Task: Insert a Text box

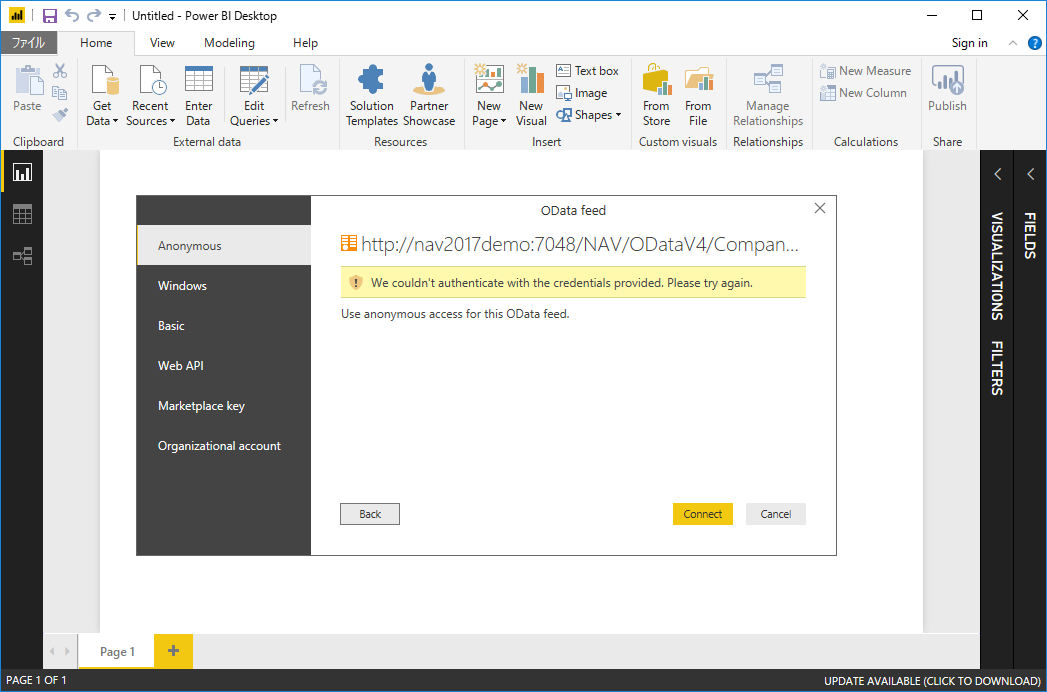Action: coord(587,71)
